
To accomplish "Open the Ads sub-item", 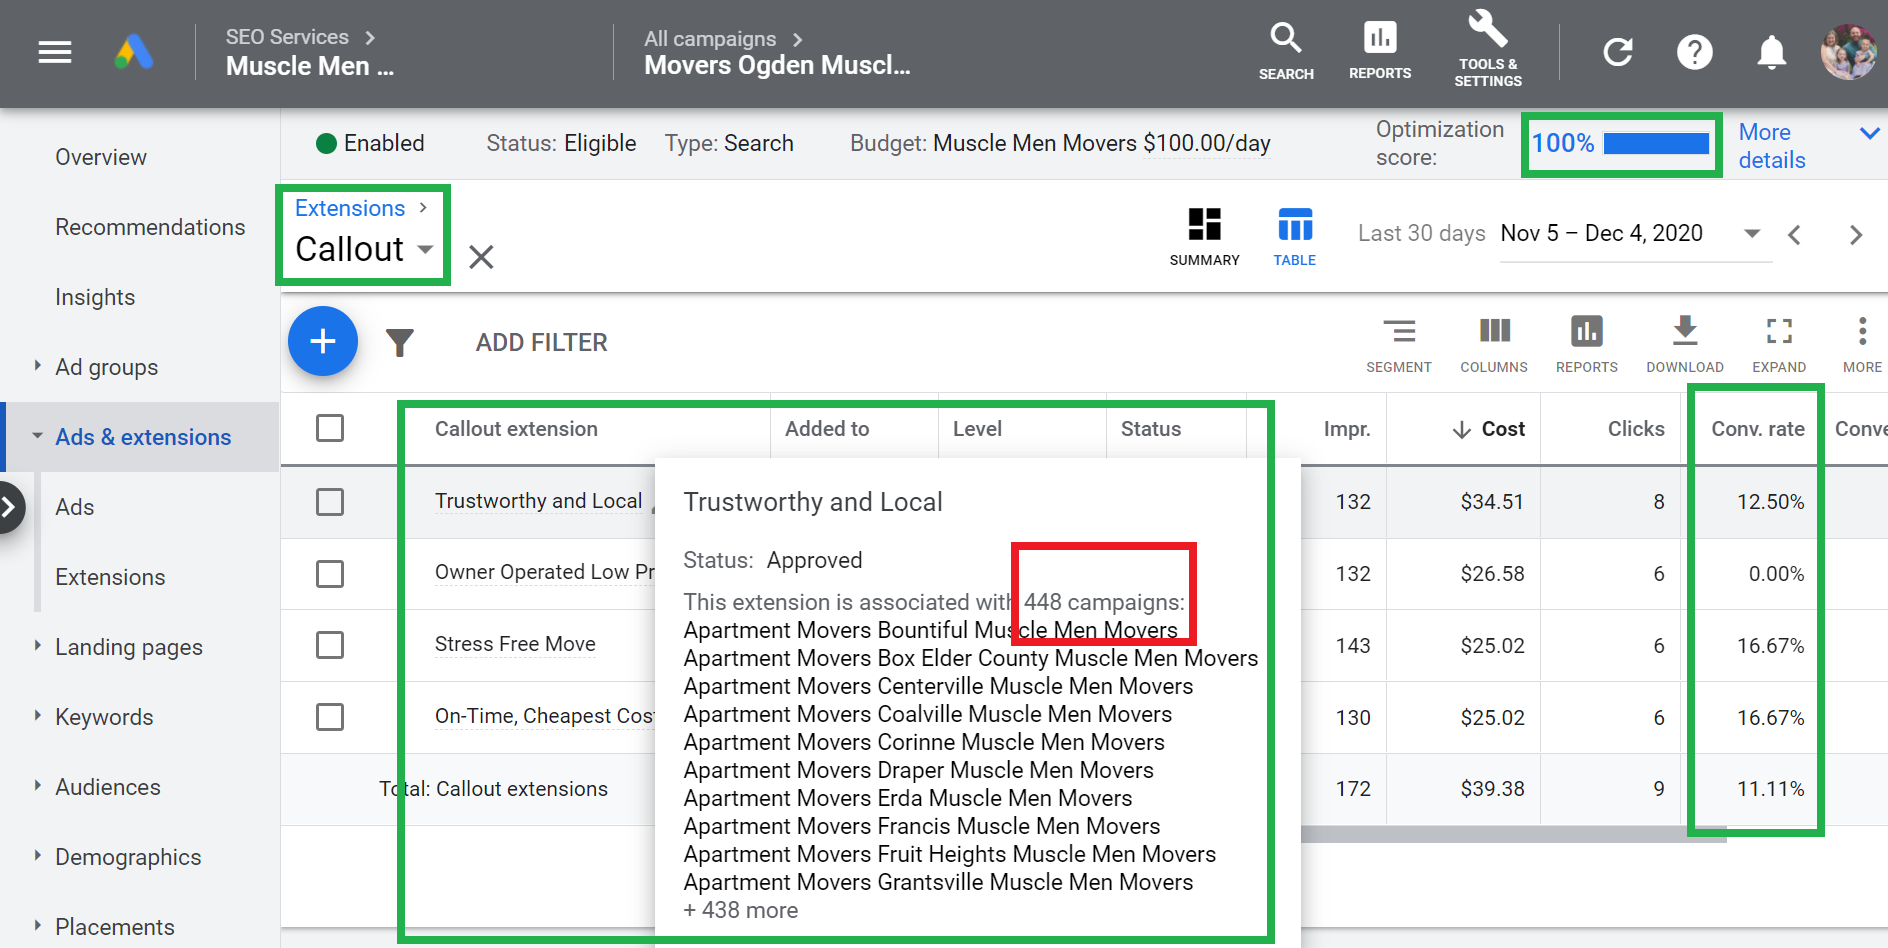I will 75,507.
